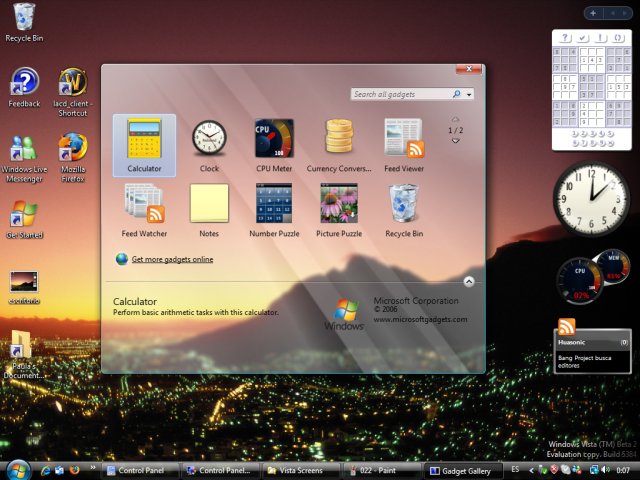This screenshot has width=640, height=480.
Task: Select the Calculator gadget
Action: pyautogui.click(x=144, y=144)
